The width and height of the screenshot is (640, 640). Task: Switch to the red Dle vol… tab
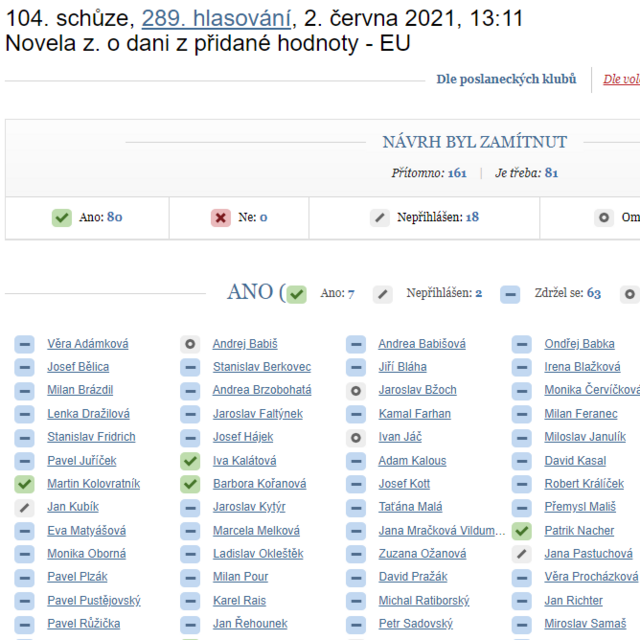620,79
